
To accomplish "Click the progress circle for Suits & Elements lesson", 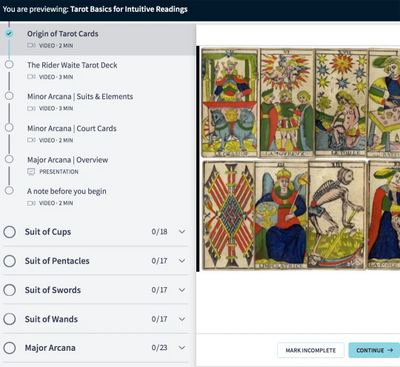I will (x=9, y=96).
